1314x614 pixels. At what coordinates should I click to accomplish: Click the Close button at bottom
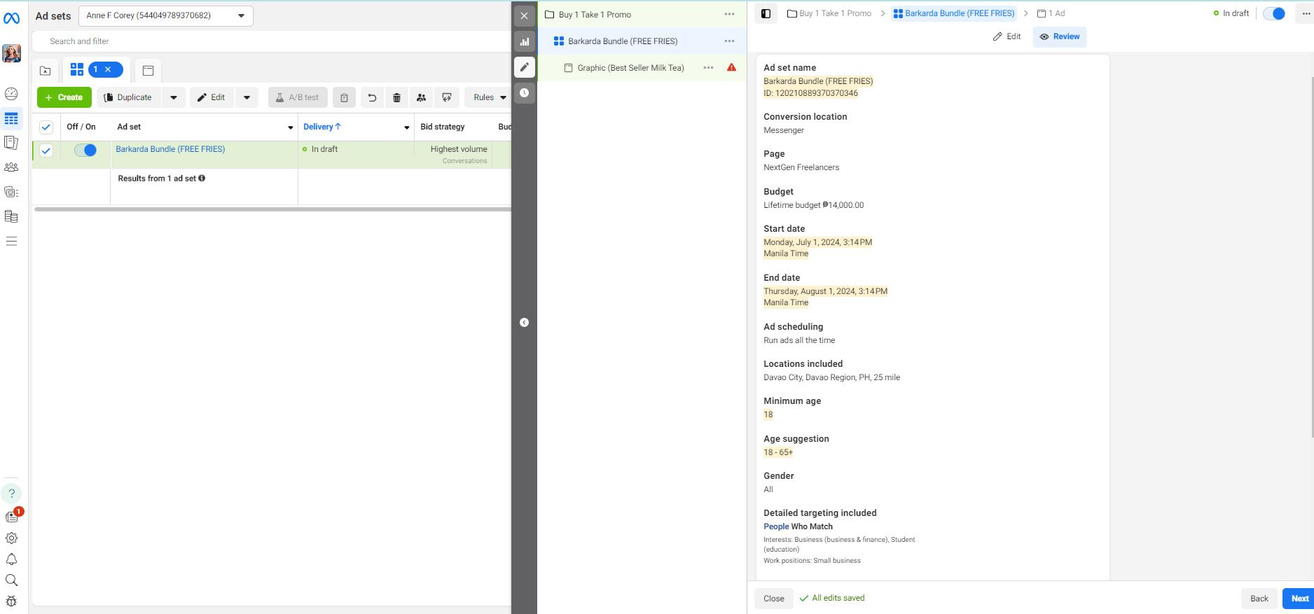[x=774, y=598]
